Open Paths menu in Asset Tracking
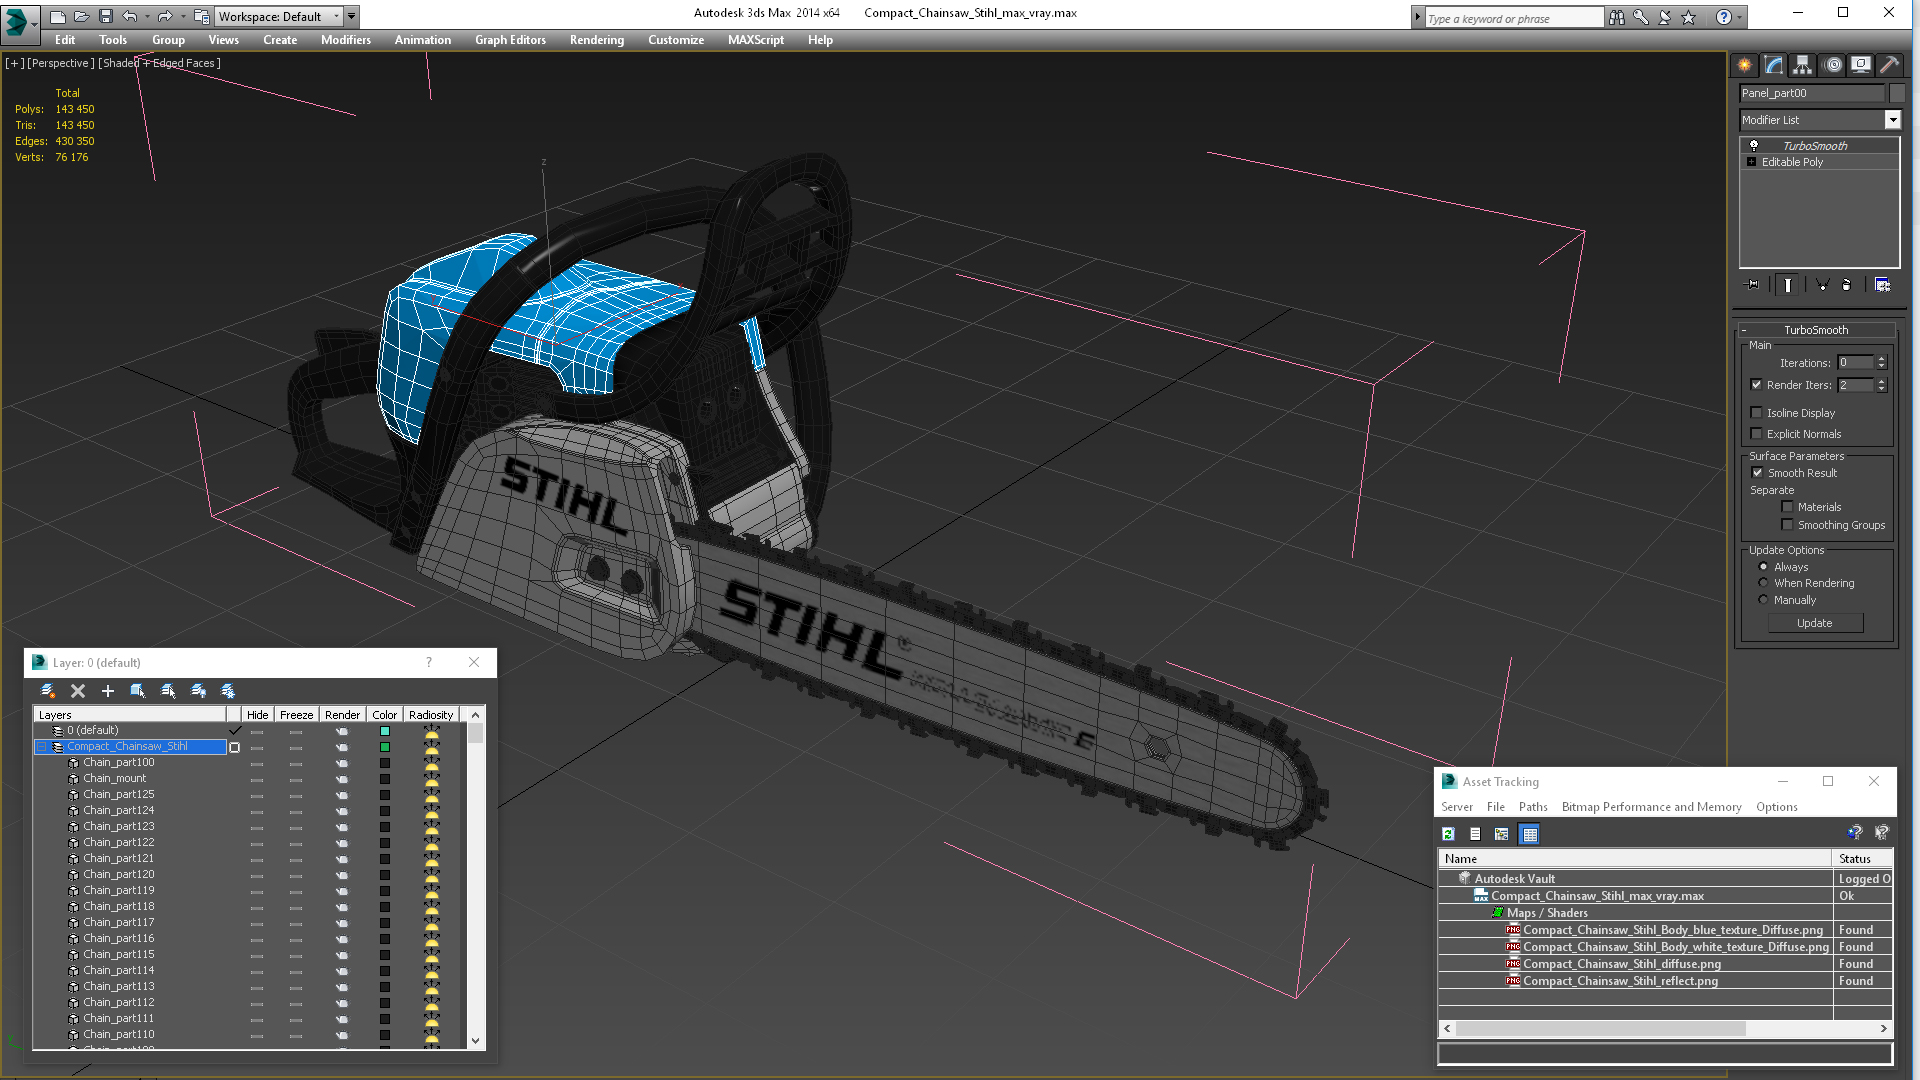The height and width of the screenshot is (1080, 1920). pos(1533,807)
